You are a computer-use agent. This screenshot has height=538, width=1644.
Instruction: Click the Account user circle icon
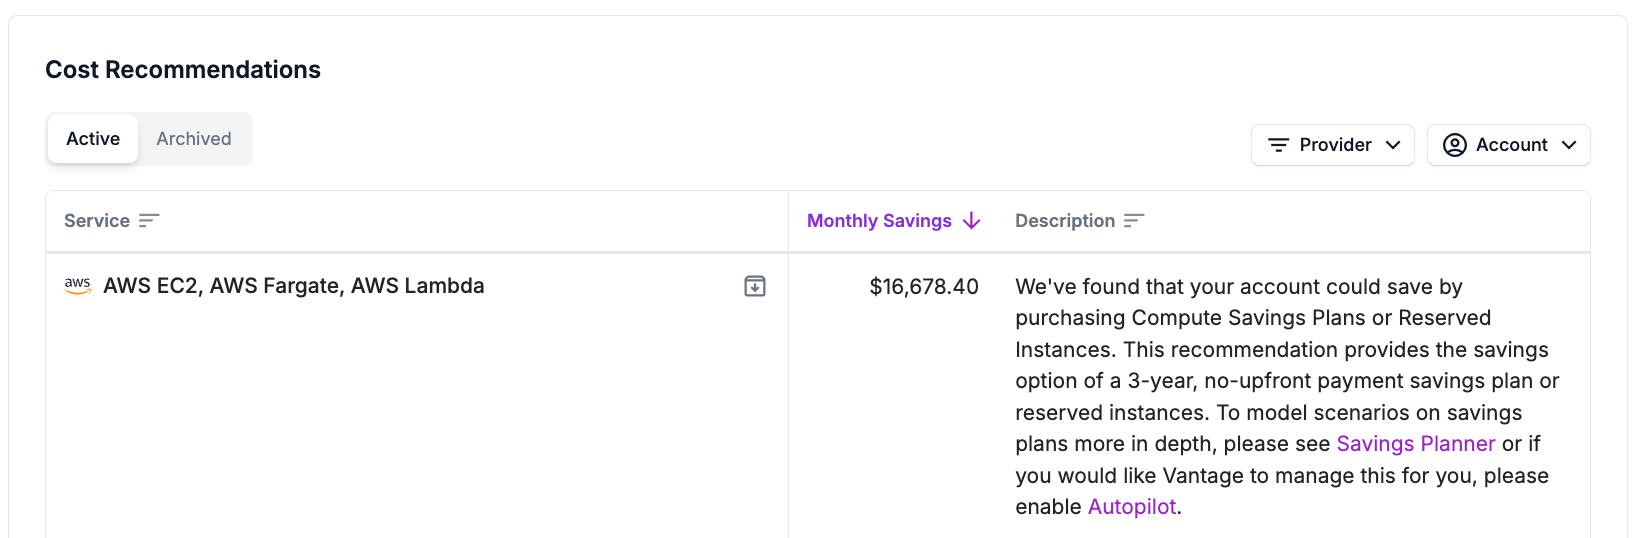1455,145
